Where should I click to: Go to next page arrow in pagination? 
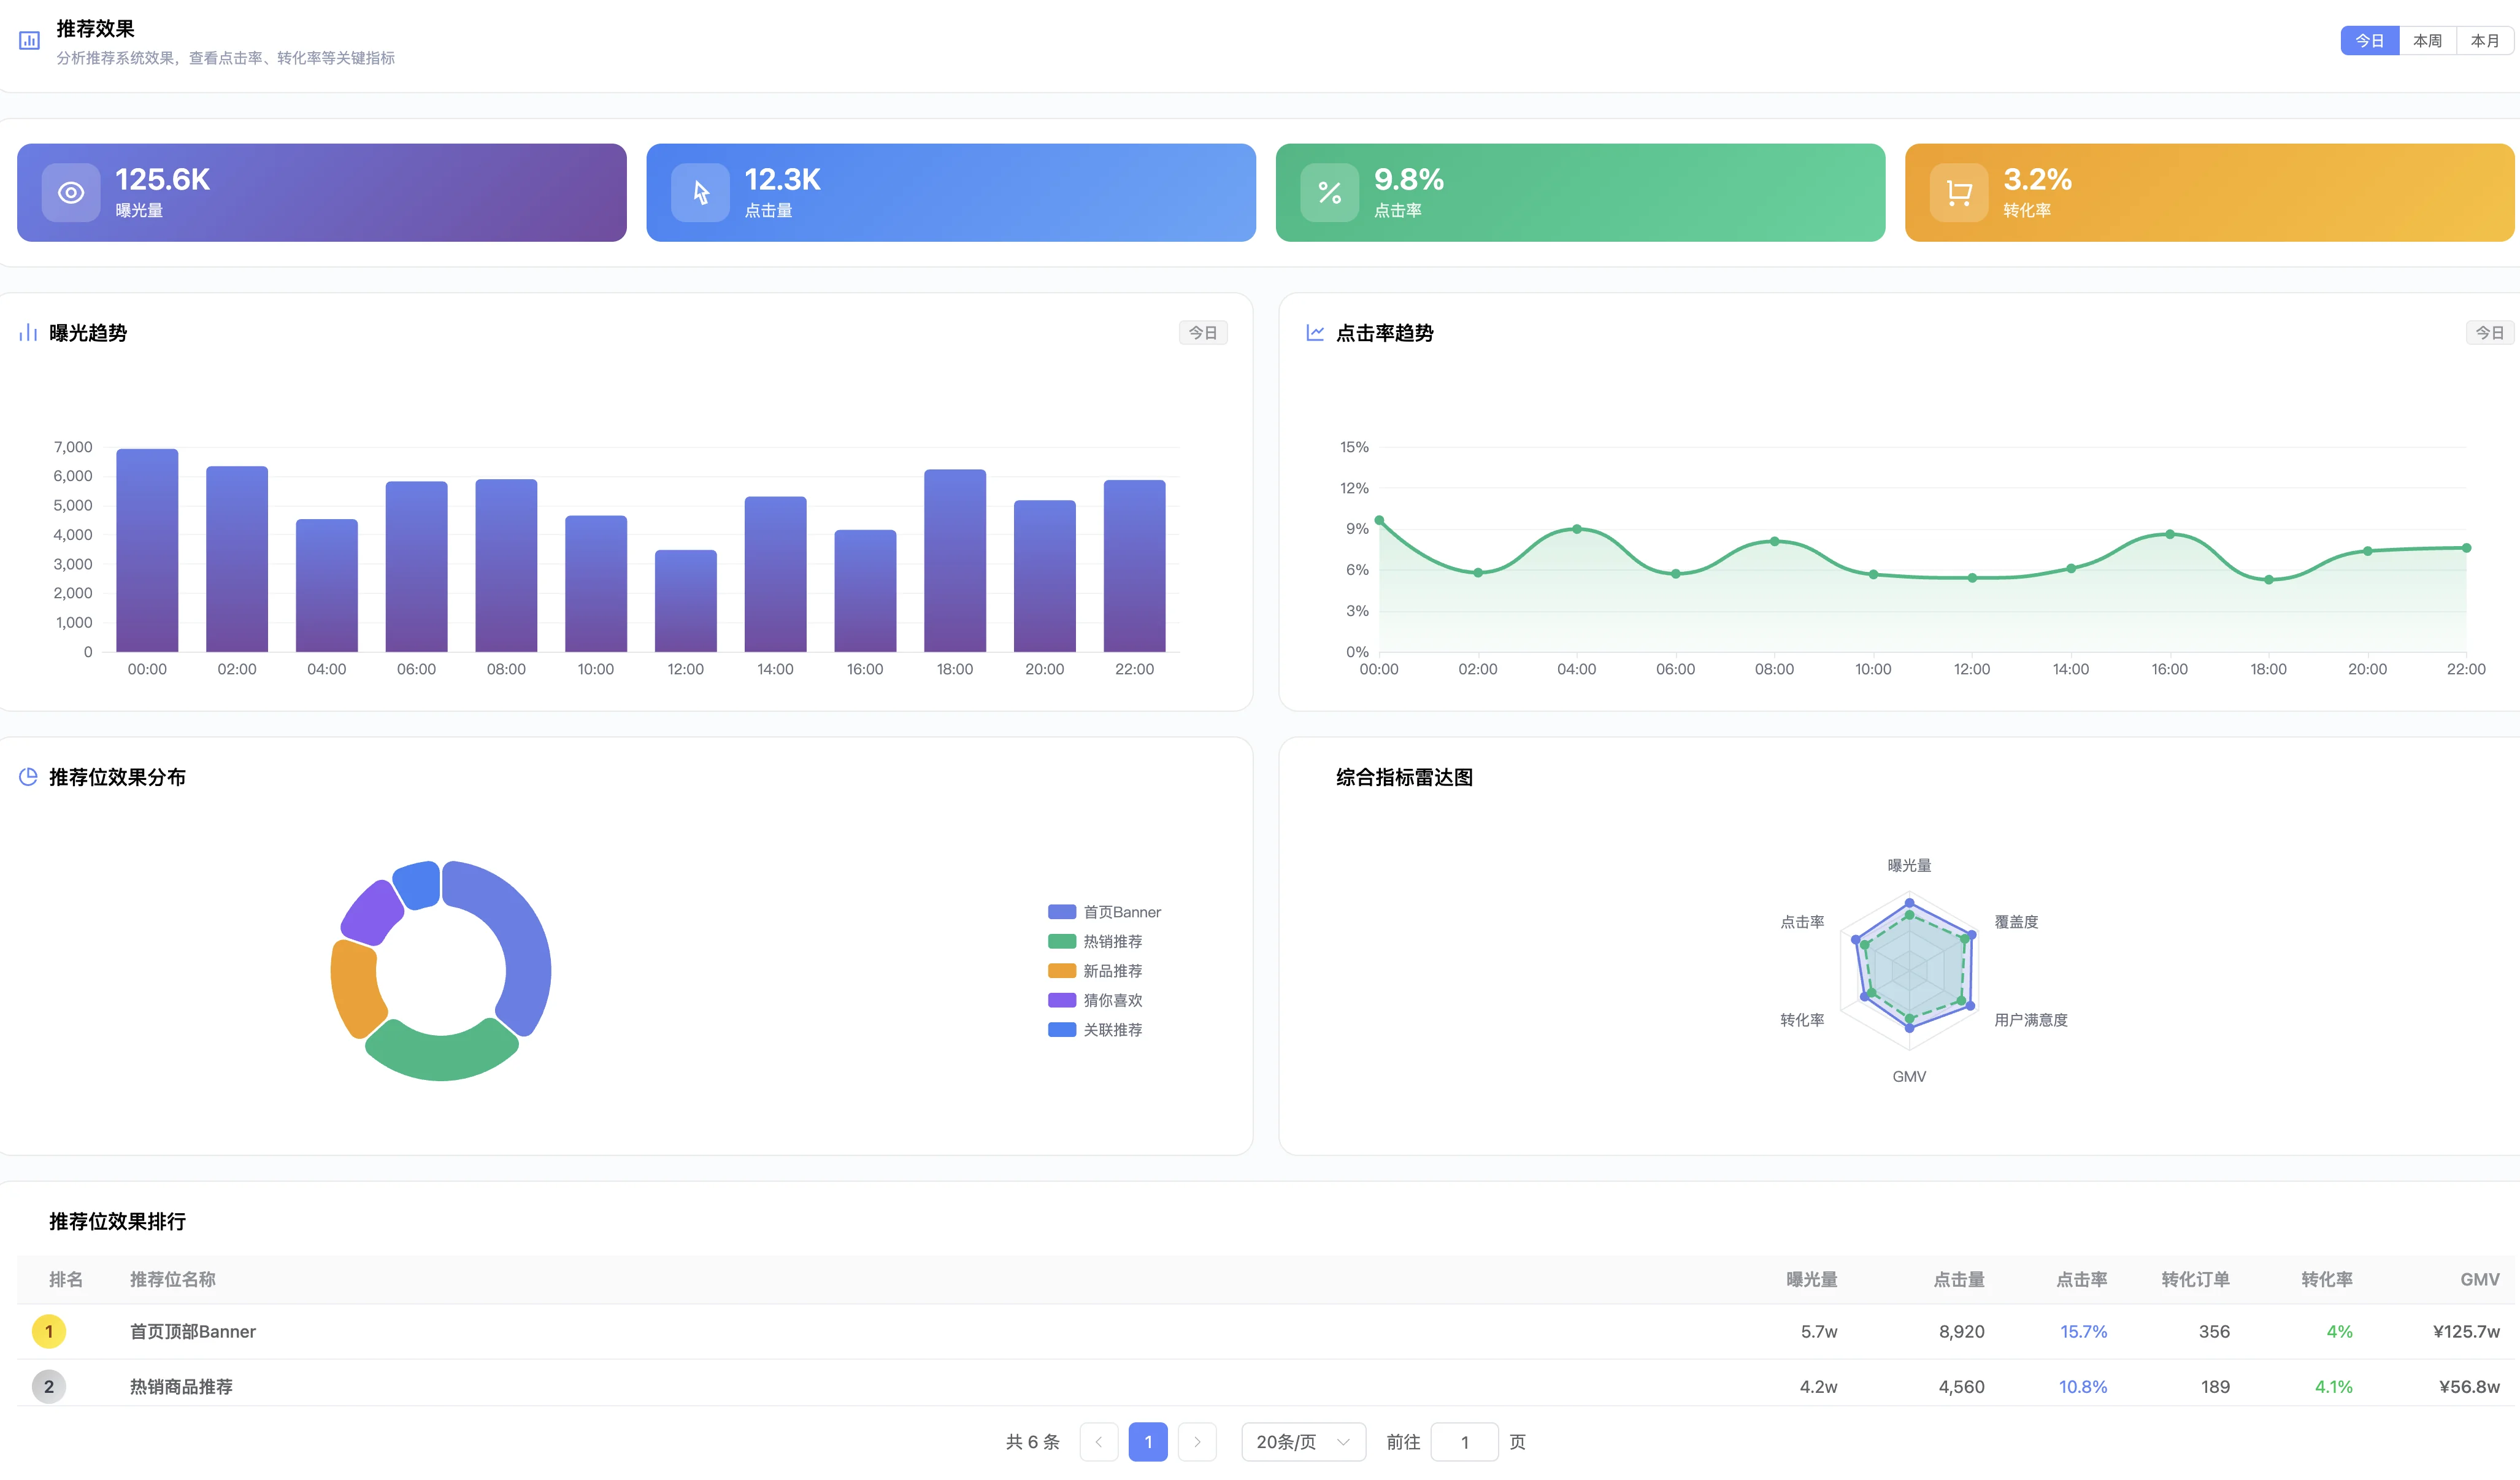coord(1197,1442)
